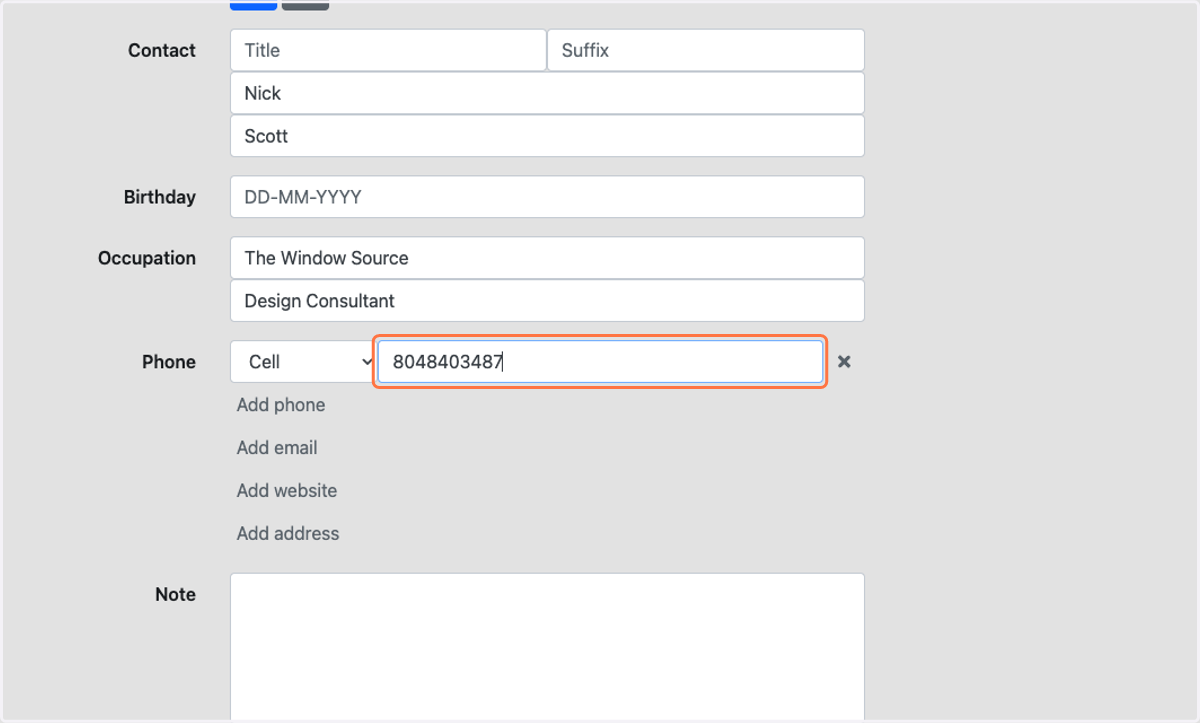Click the Contact label
Image resolution: width=1200 pixels, height=723 pixels.
[x=162, y=50]
